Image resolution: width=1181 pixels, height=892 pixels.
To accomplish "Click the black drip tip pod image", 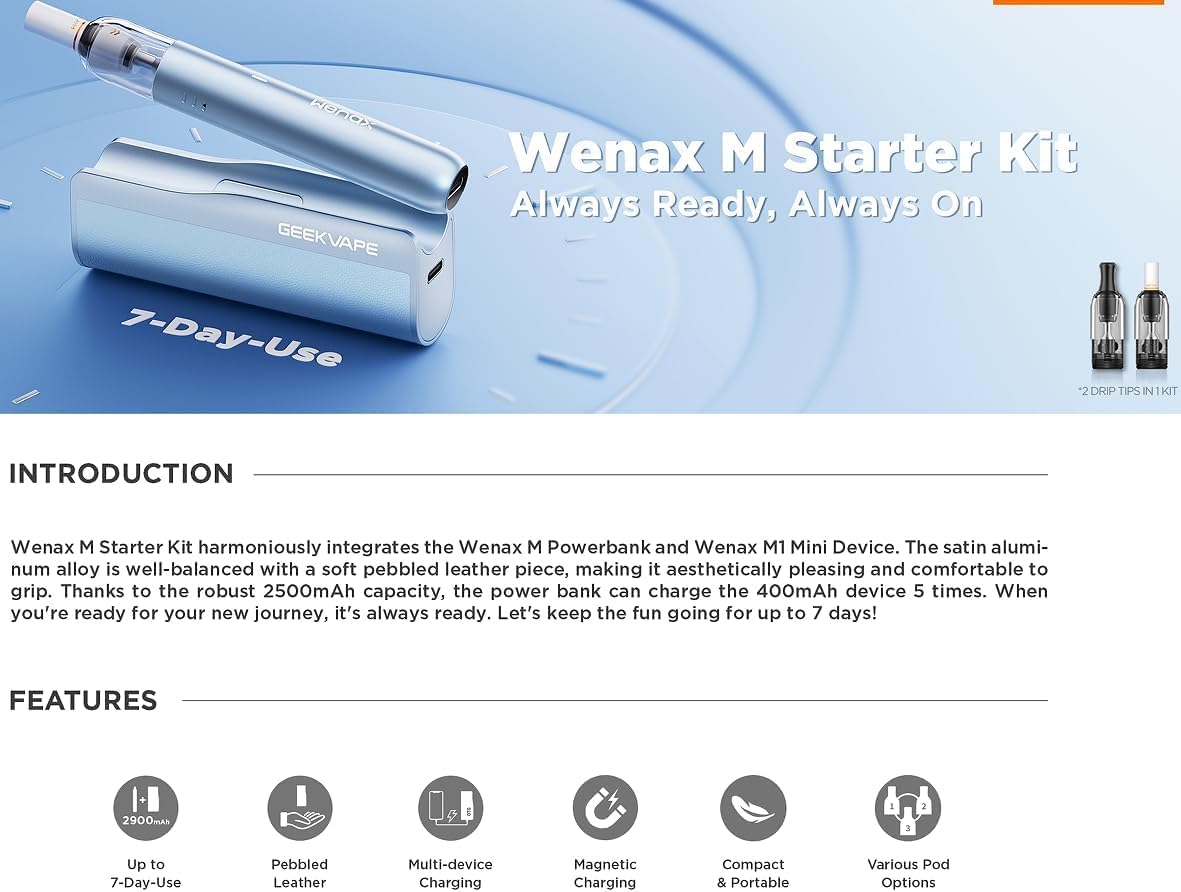I will pos(1108,316).
